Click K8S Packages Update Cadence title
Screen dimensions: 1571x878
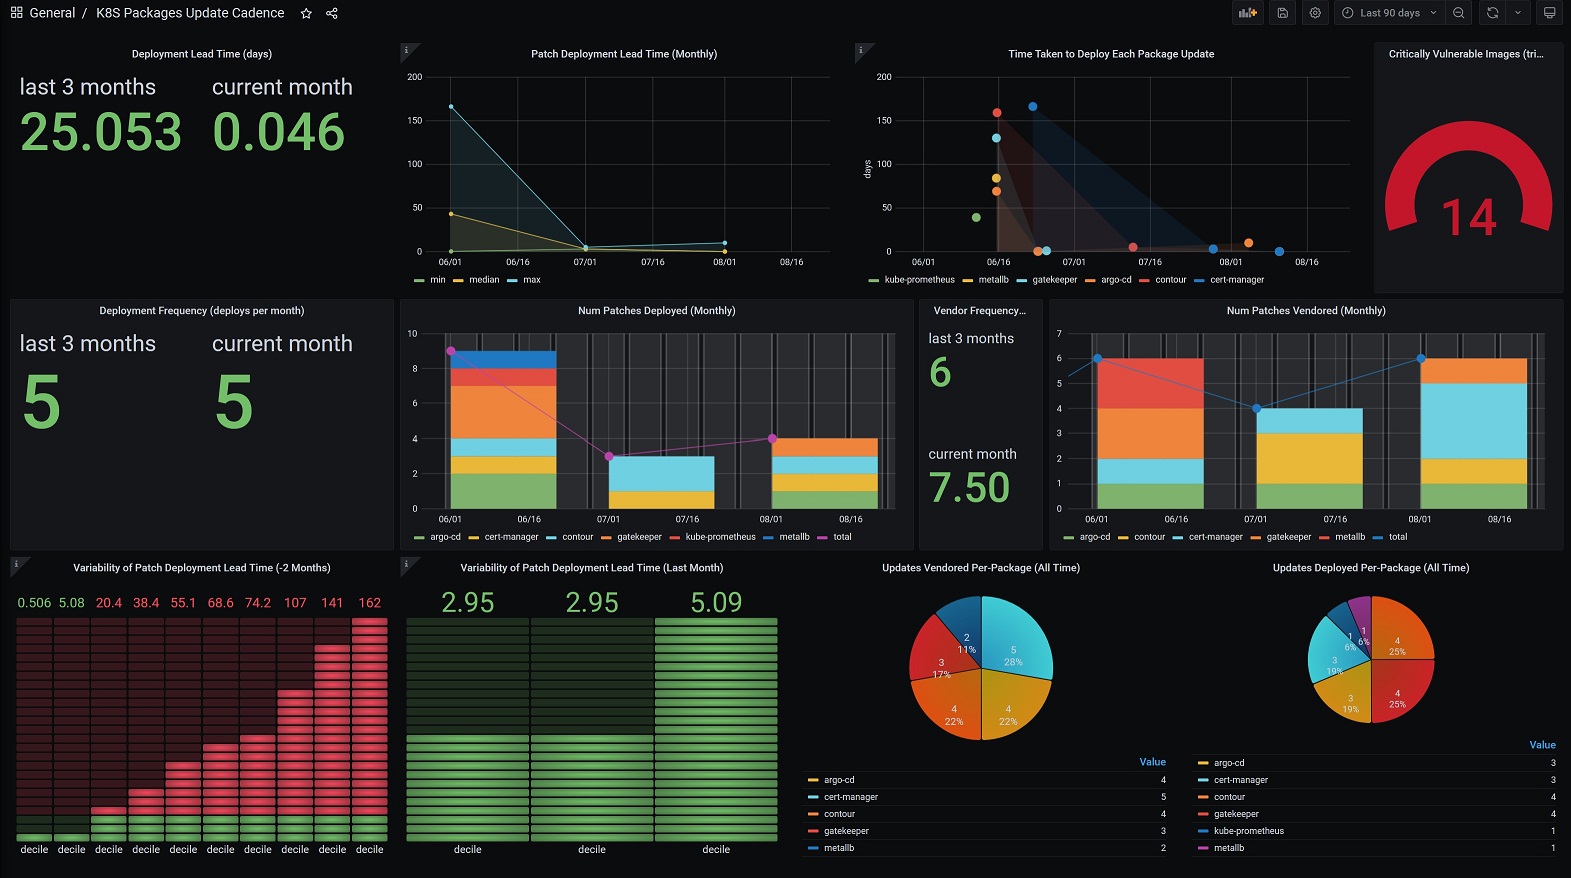click(x=190, y=13)
